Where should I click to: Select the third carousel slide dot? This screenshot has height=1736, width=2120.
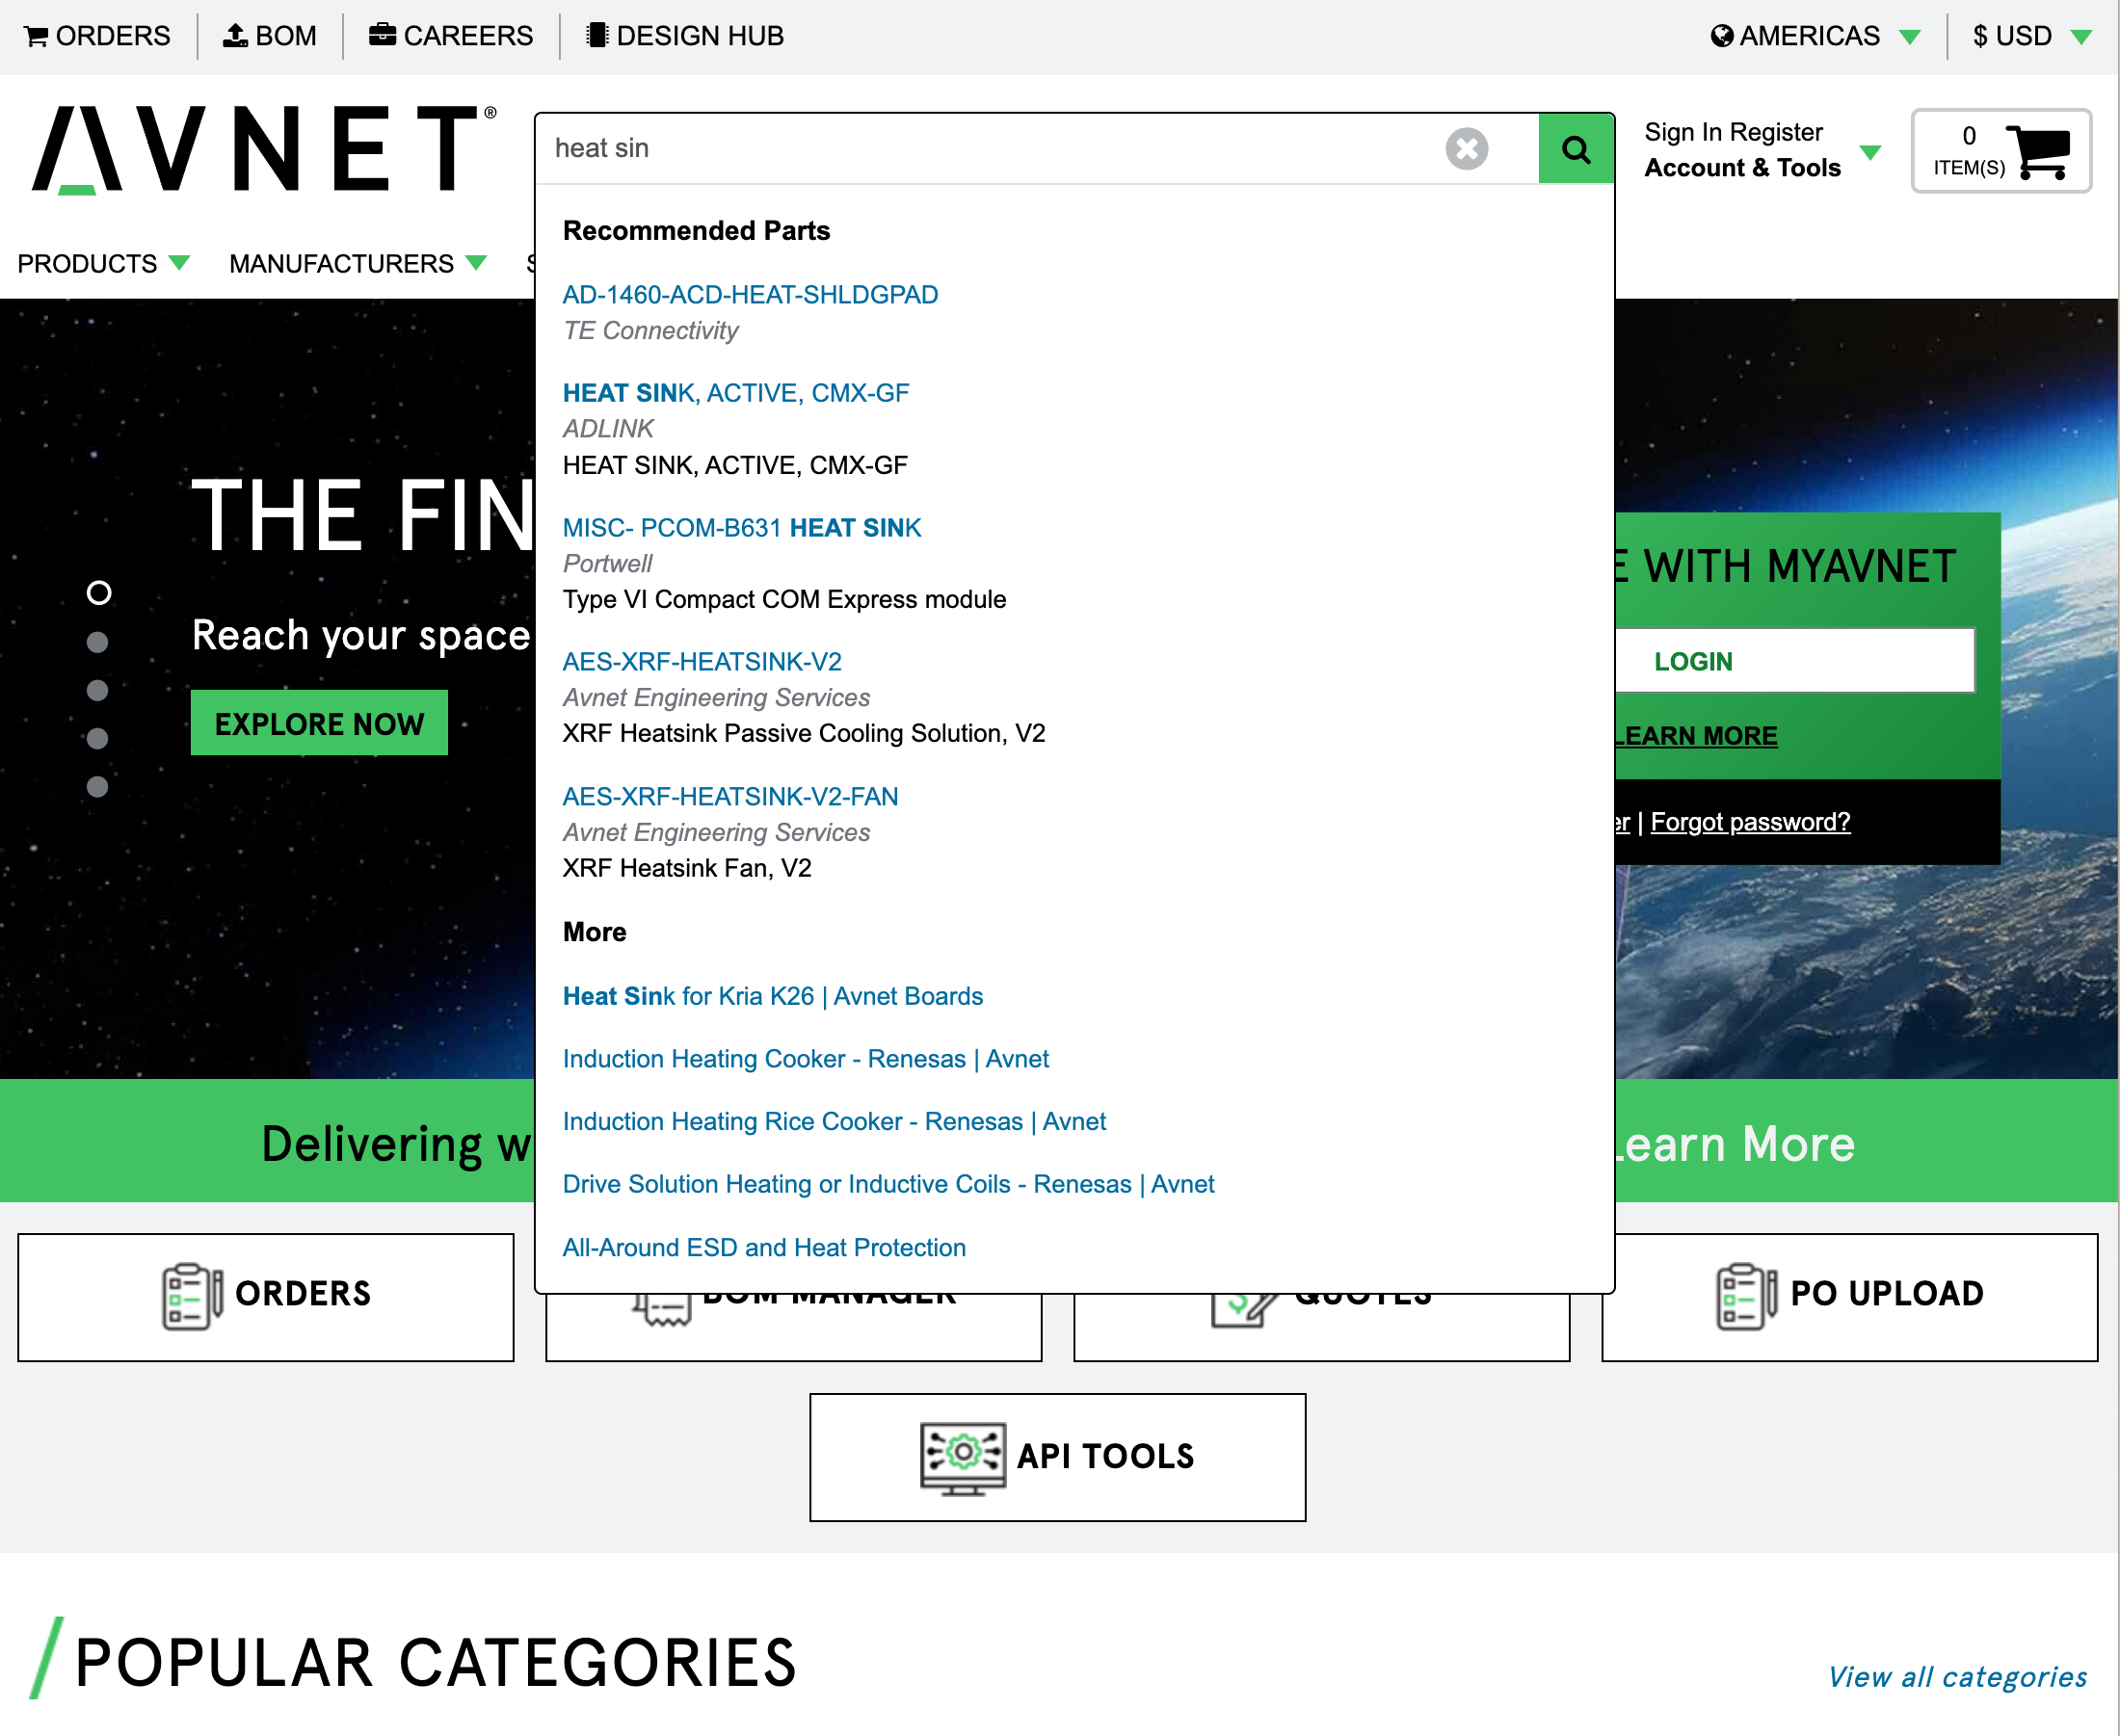coord(97,690)
